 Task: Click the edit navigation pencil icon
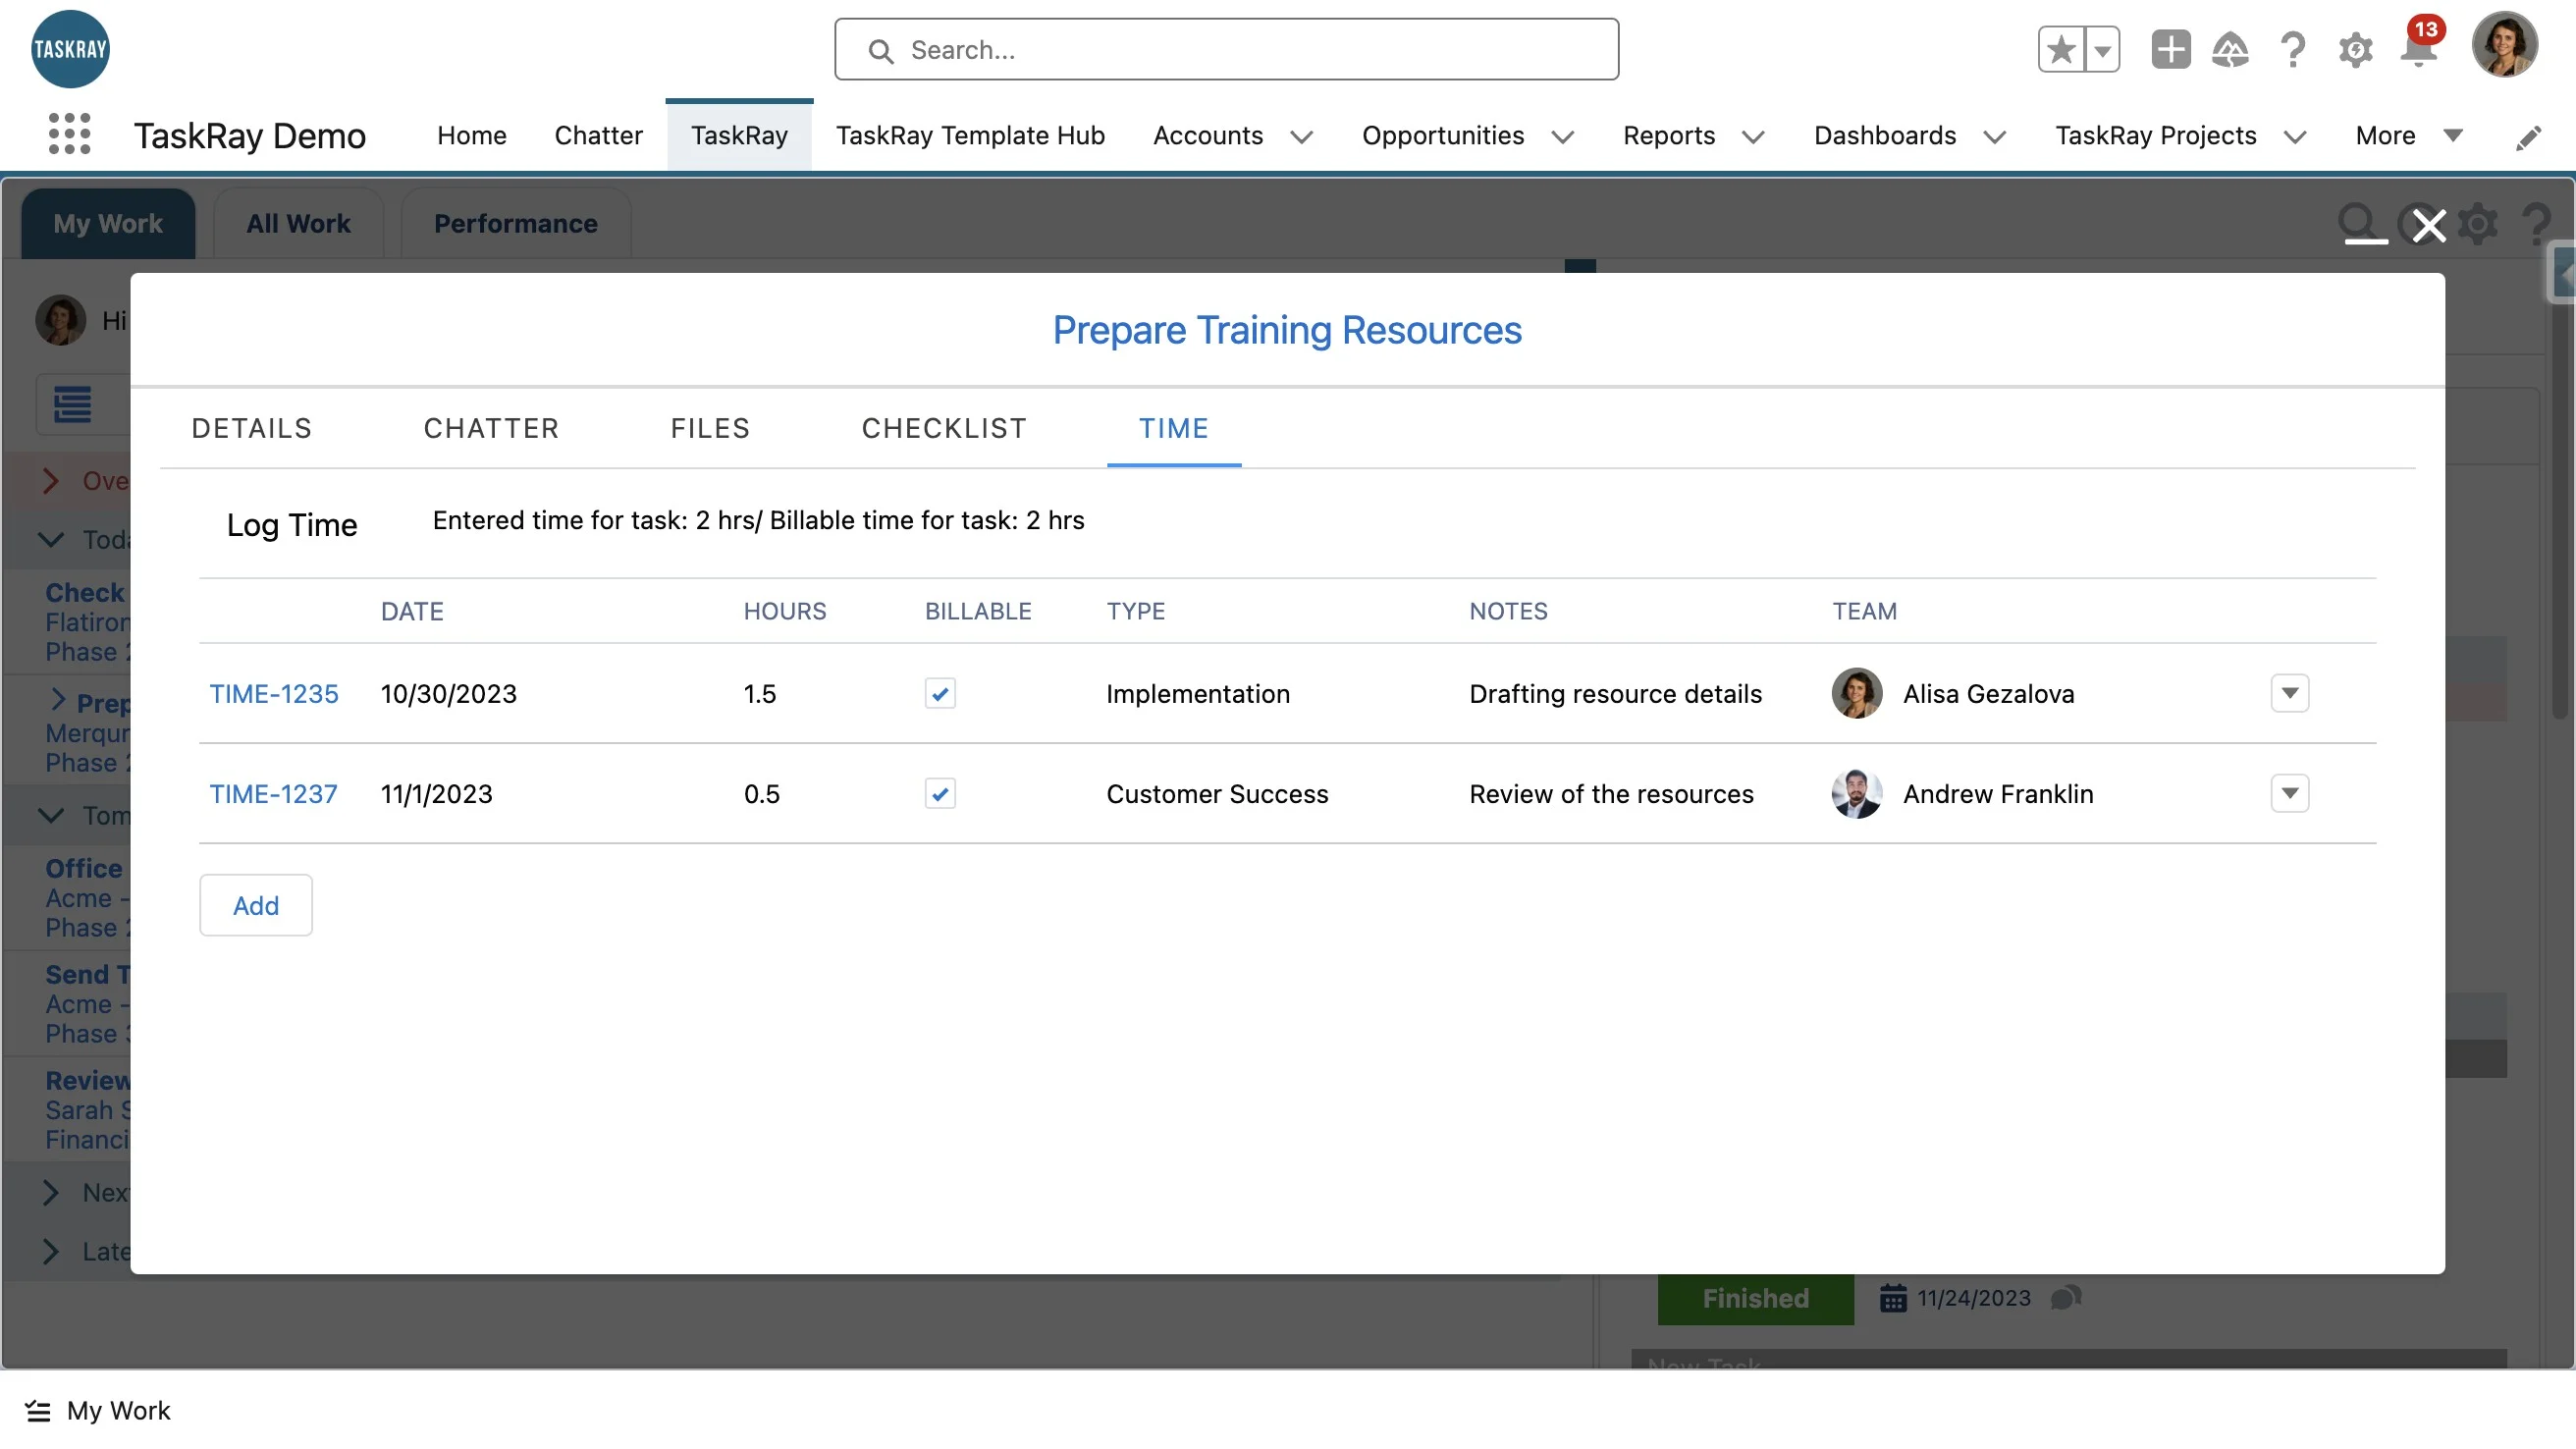2527,138
